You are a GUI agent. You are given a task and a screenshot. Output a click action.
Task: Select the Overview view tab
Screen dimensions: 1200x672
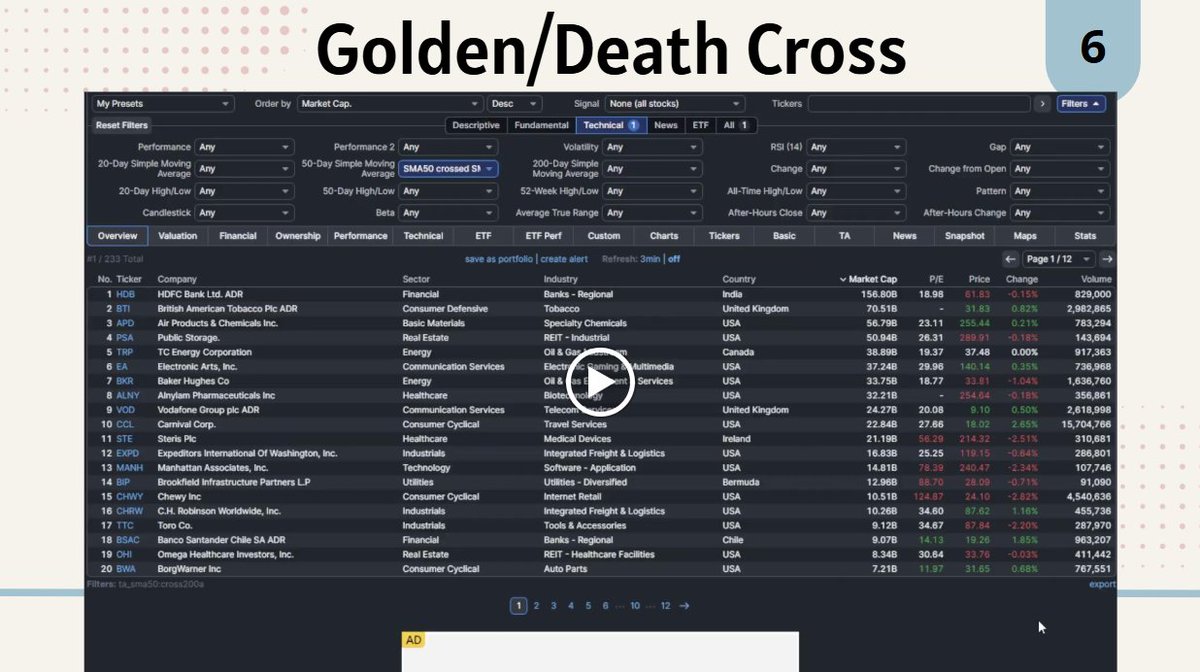tap(118, 236)
